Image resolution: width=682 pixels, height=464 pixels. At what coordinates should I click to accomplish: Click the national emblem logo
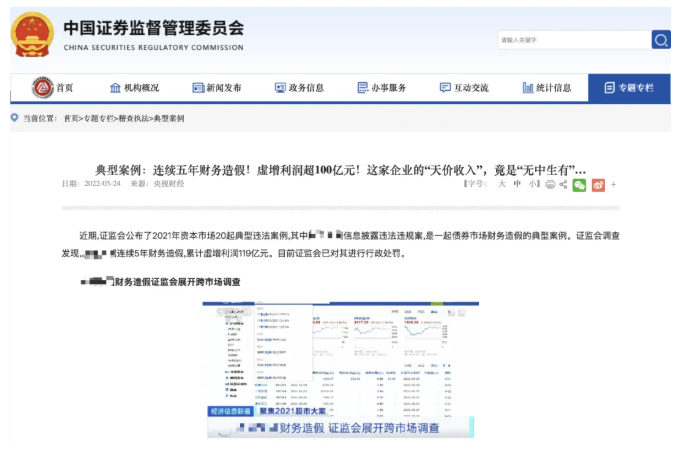pos(34,34)
